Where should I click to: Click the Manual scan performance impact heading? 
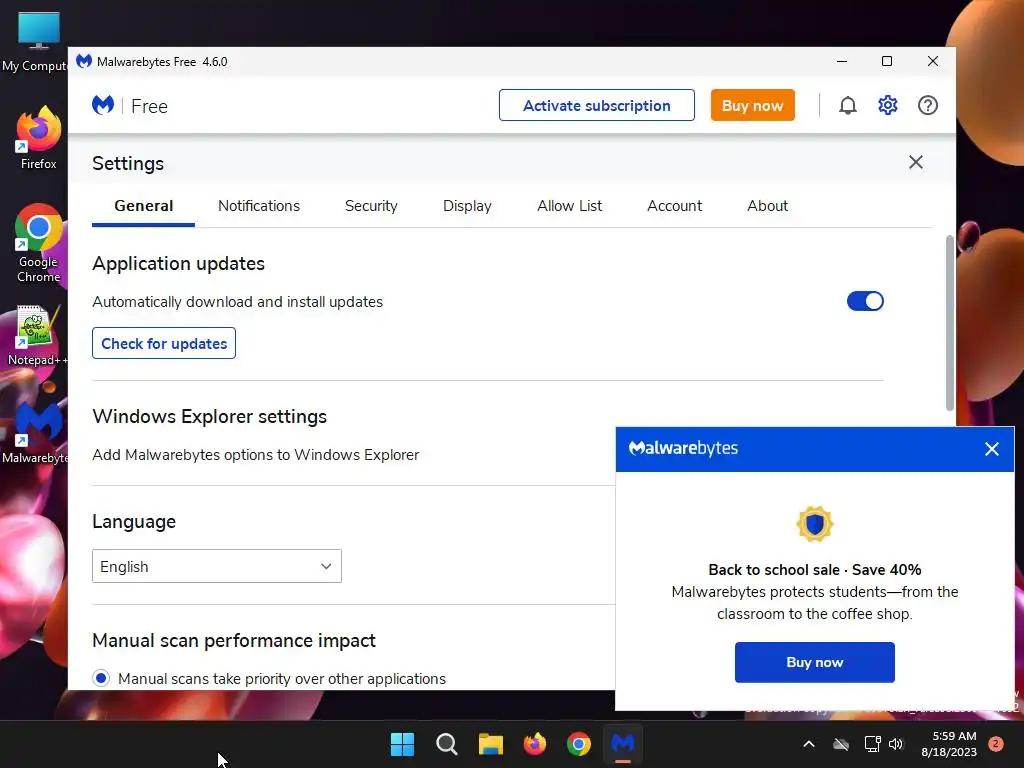[x=234, y=641]
